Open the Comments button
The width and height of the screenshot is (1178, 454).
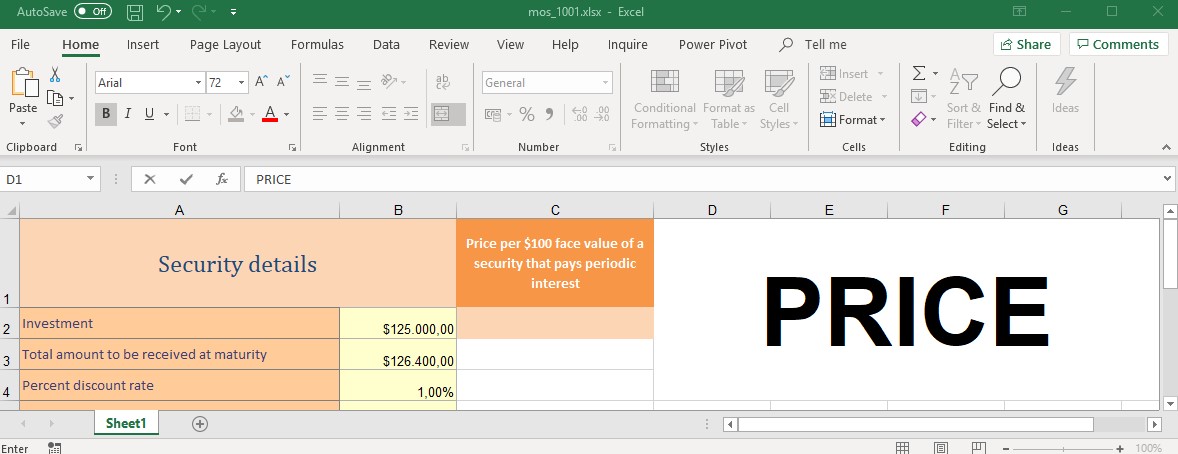coord(1118,44)
